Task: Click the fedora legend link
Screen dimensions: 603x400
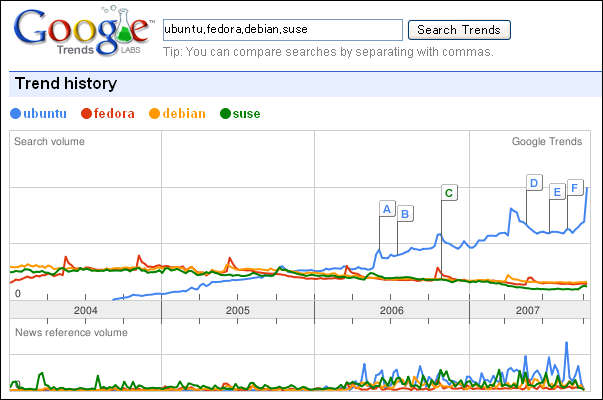Action: [114, 113]
